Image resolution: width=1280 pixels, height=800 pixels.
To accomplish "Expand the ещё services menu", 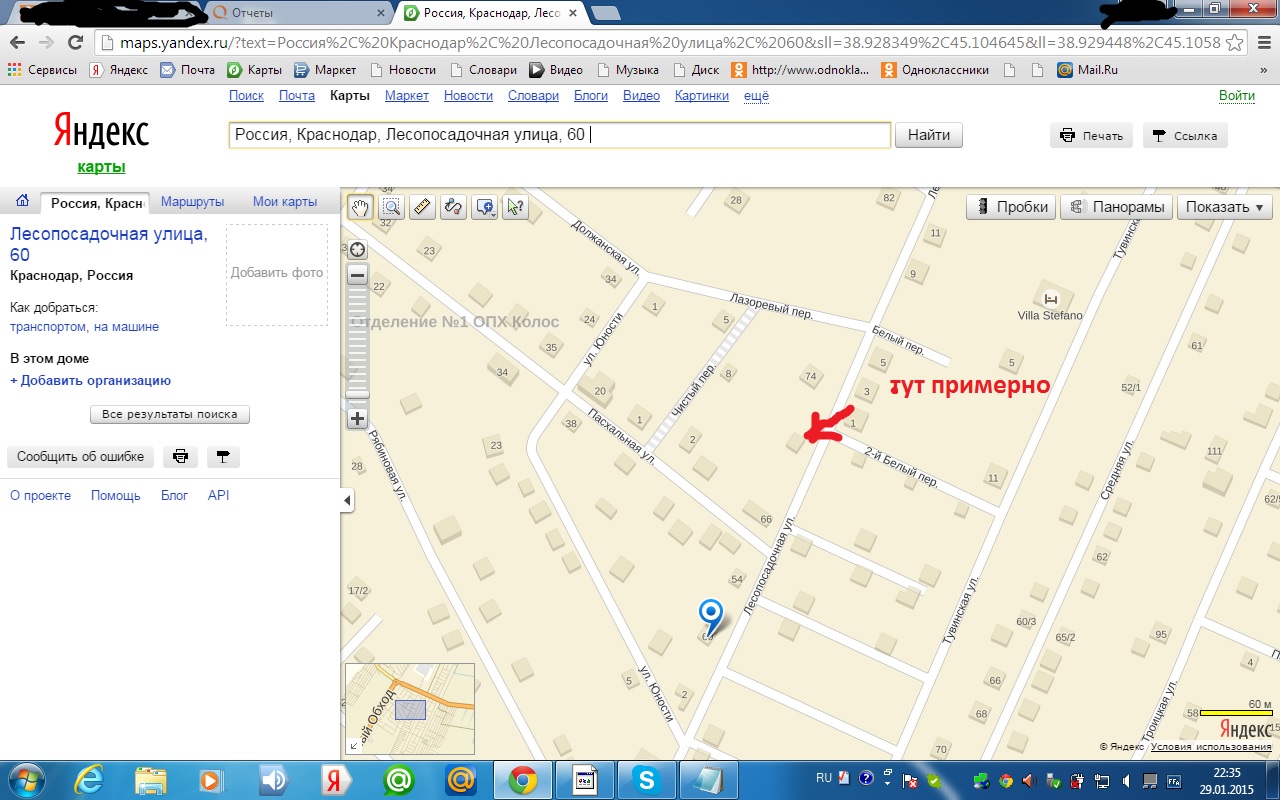I will pos(757,96).
